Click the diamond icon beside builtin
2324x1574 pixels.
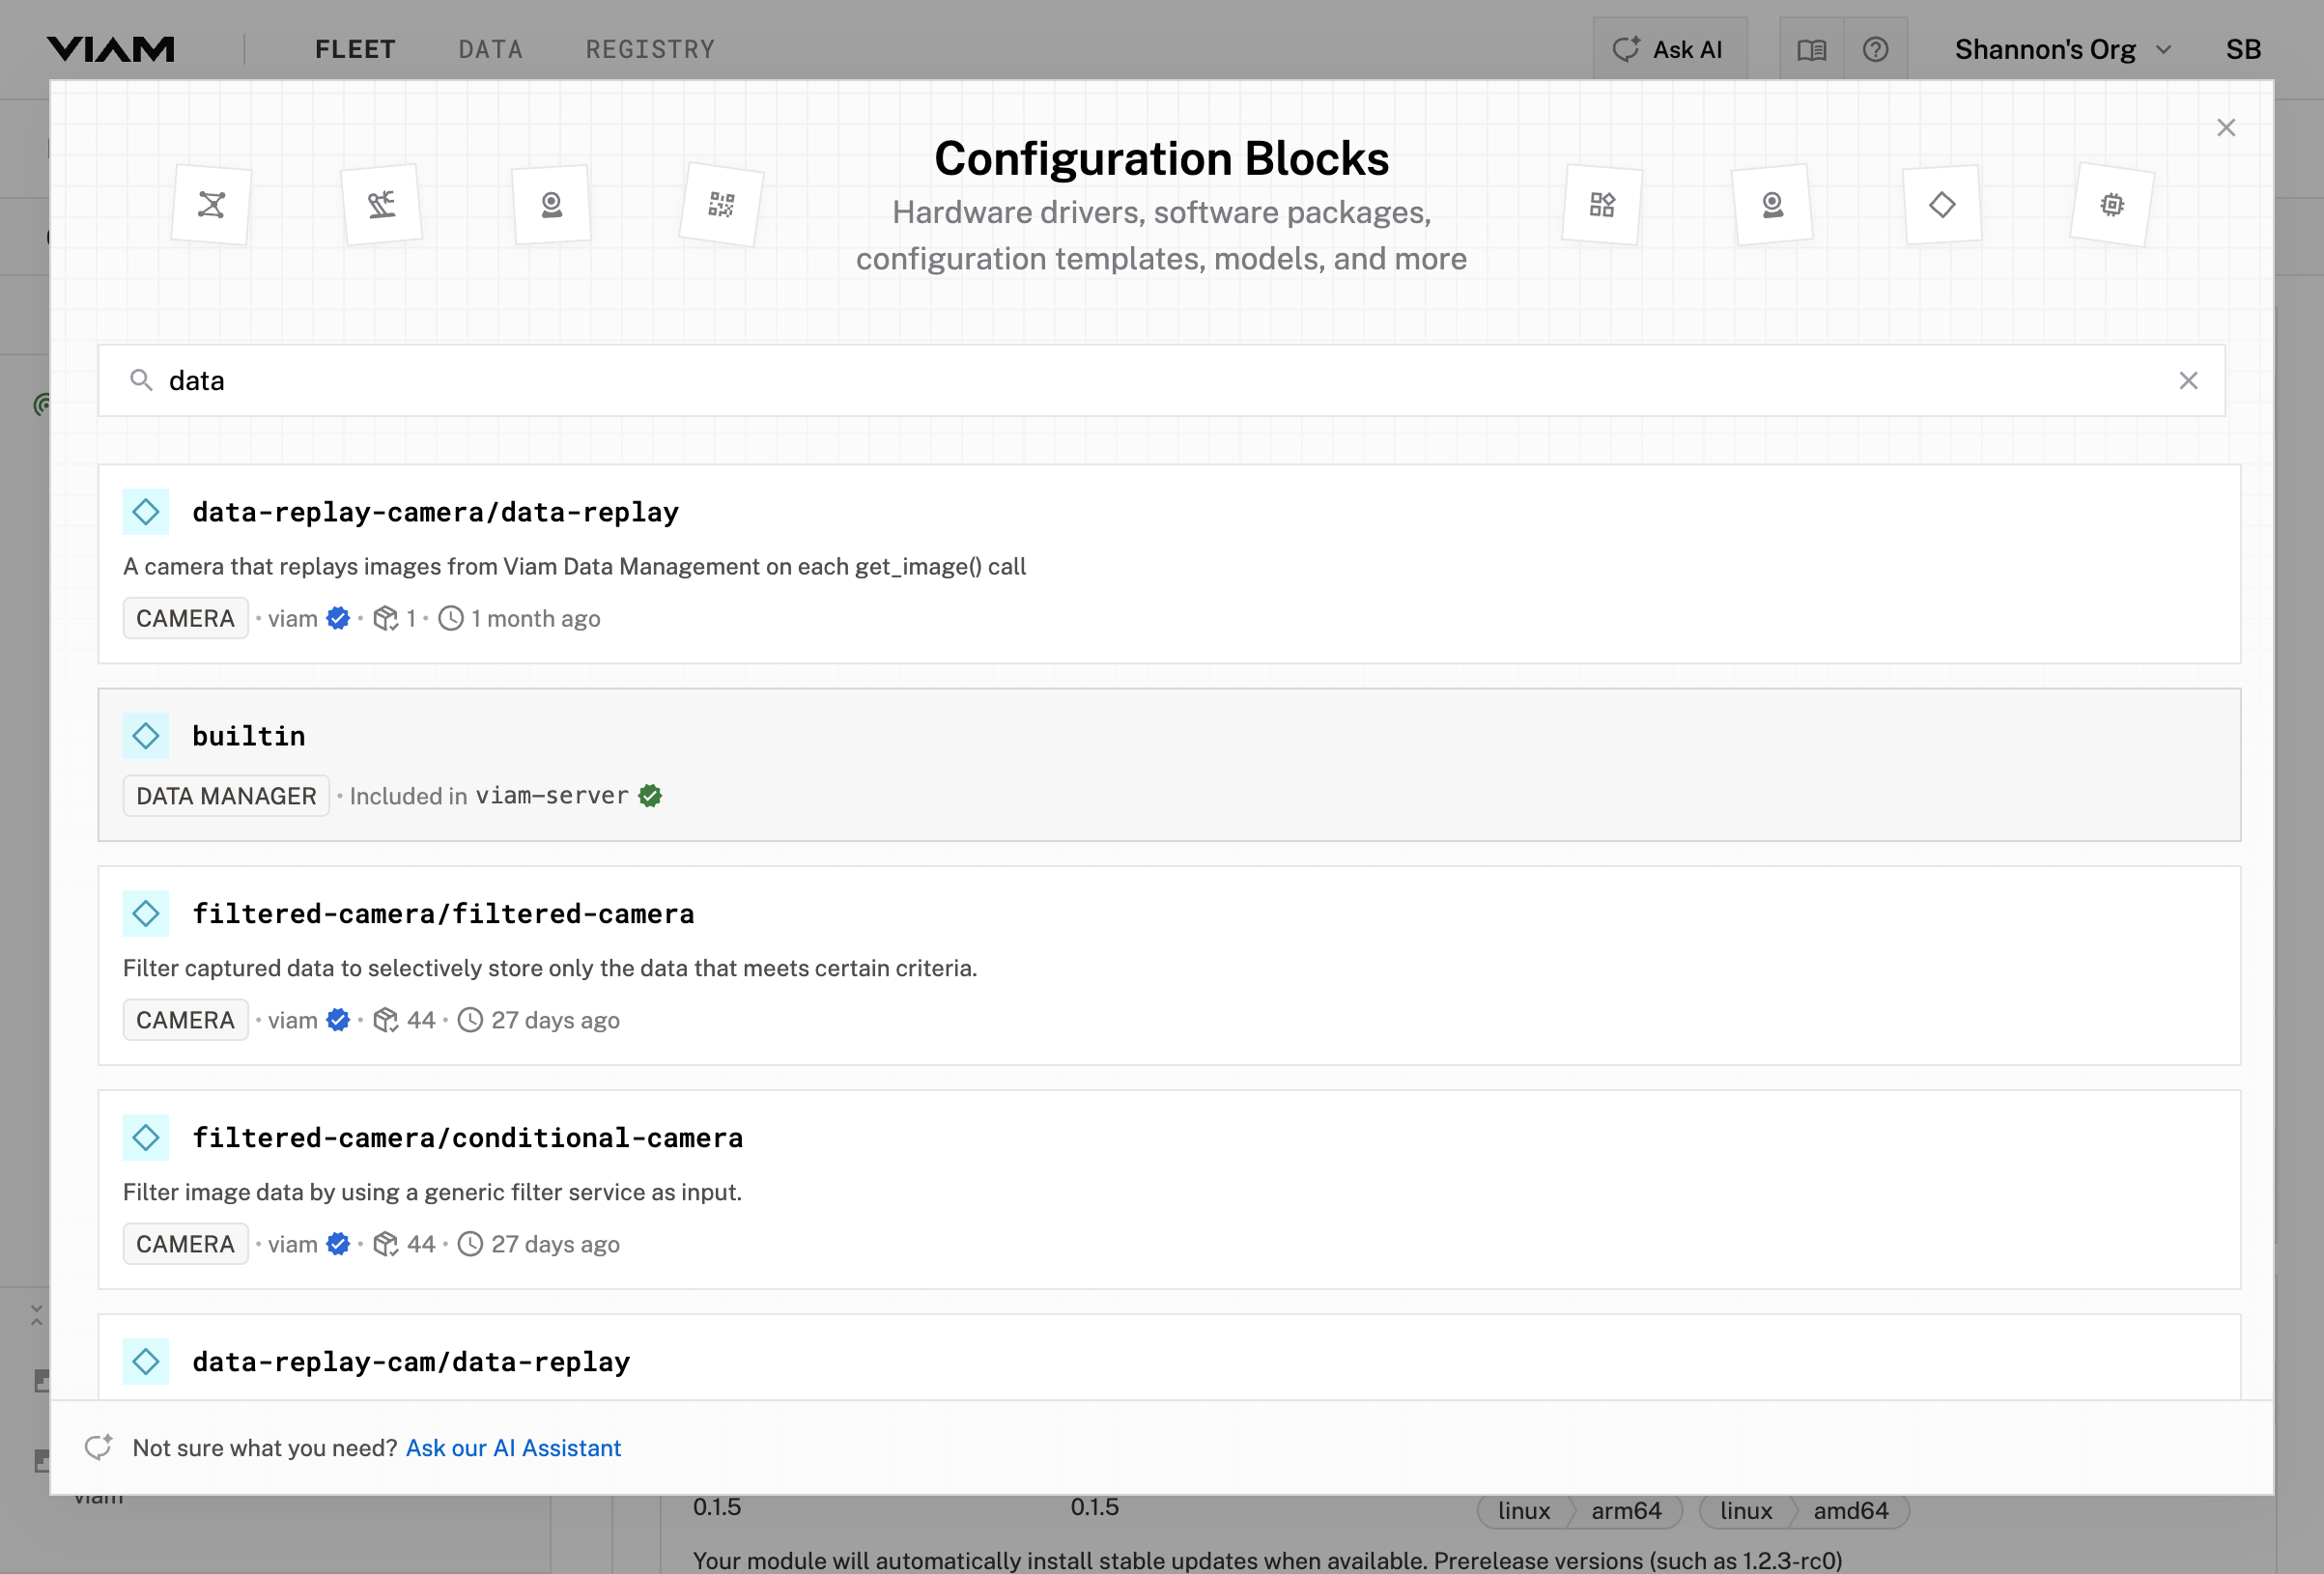[x=146, y=735]
